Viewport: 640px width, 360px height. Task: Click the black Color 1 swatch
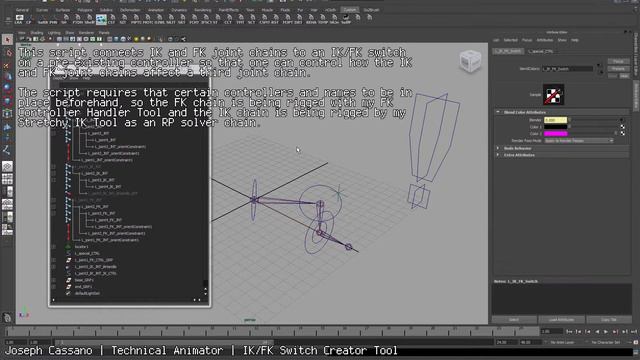555,127
